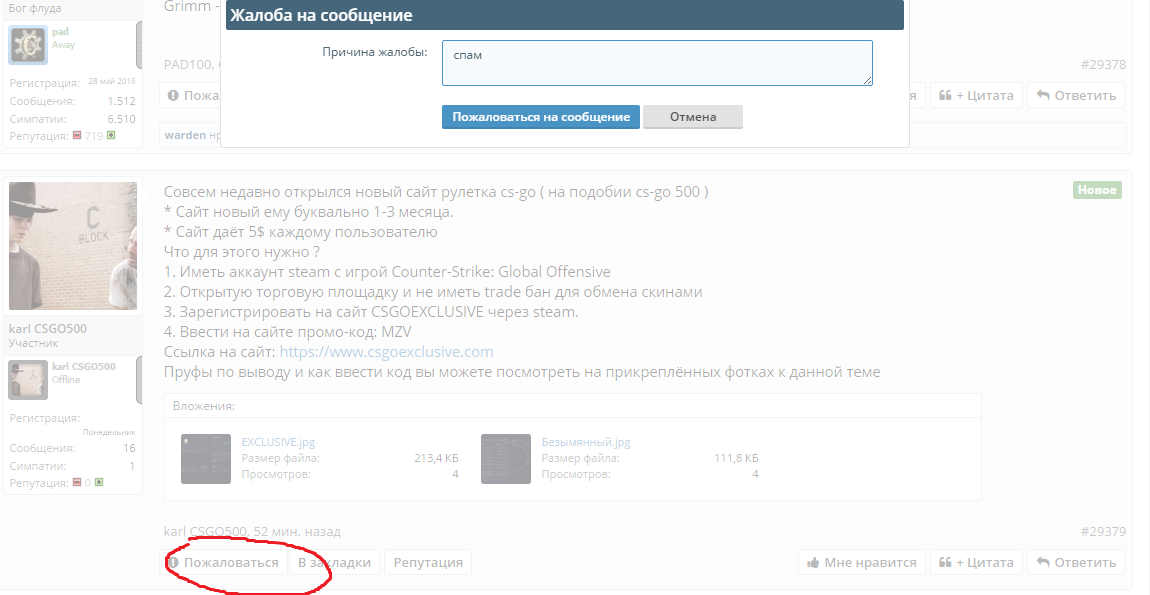Like post #29379 with 'Мне нравится'
Viewport: 1150px width, 595px height.
(862, 563)
